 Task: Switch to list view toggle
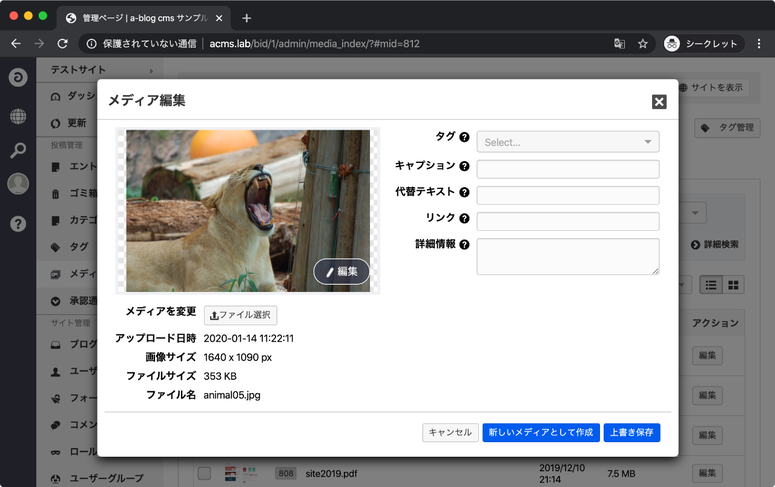click(x=711, y=285)
